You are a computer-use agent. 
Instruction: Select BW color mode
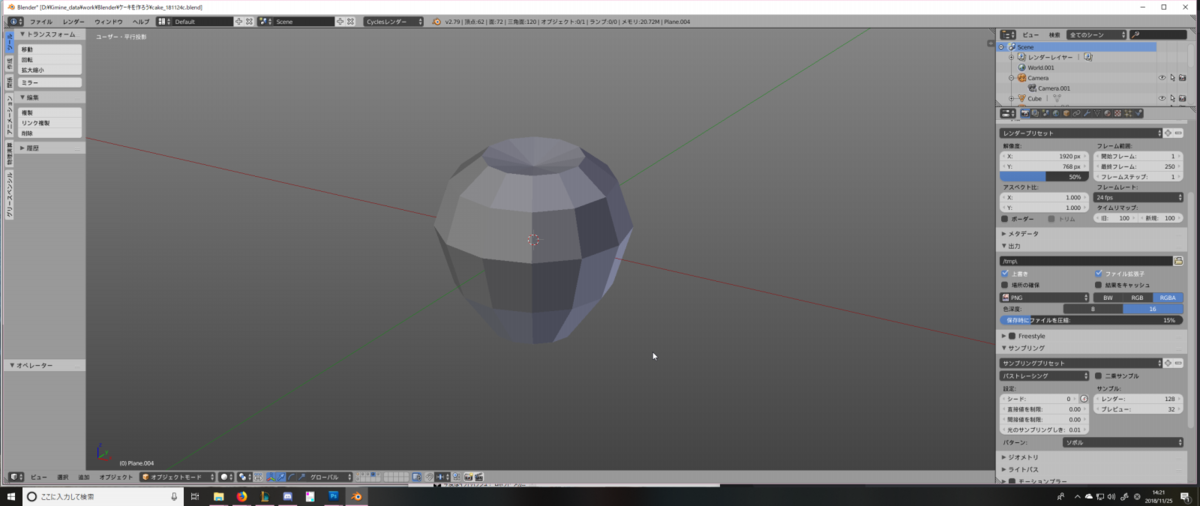[1107, 297]
